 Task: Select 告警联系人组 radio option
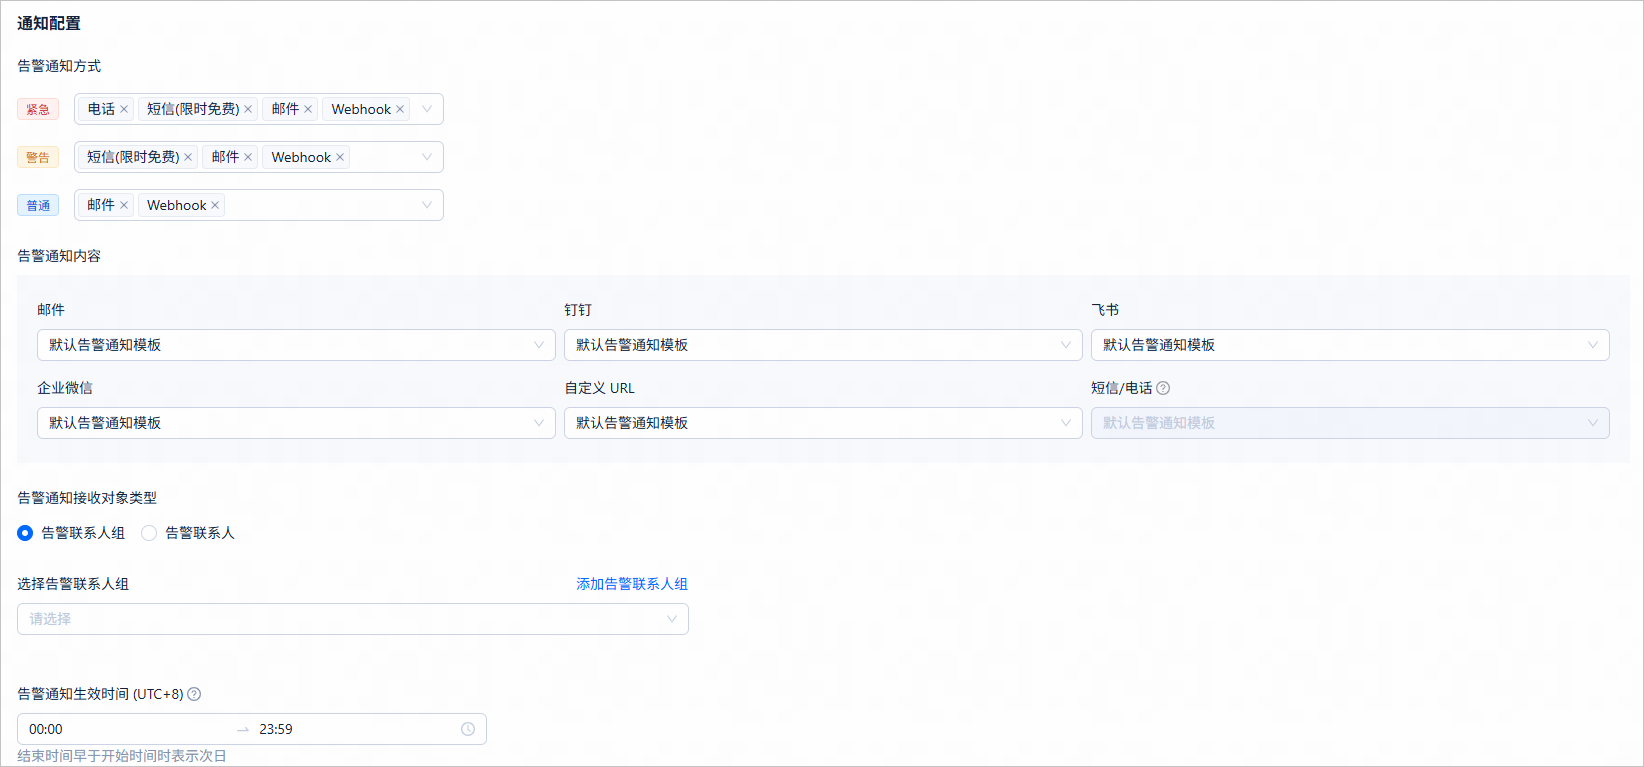(25, 533)
